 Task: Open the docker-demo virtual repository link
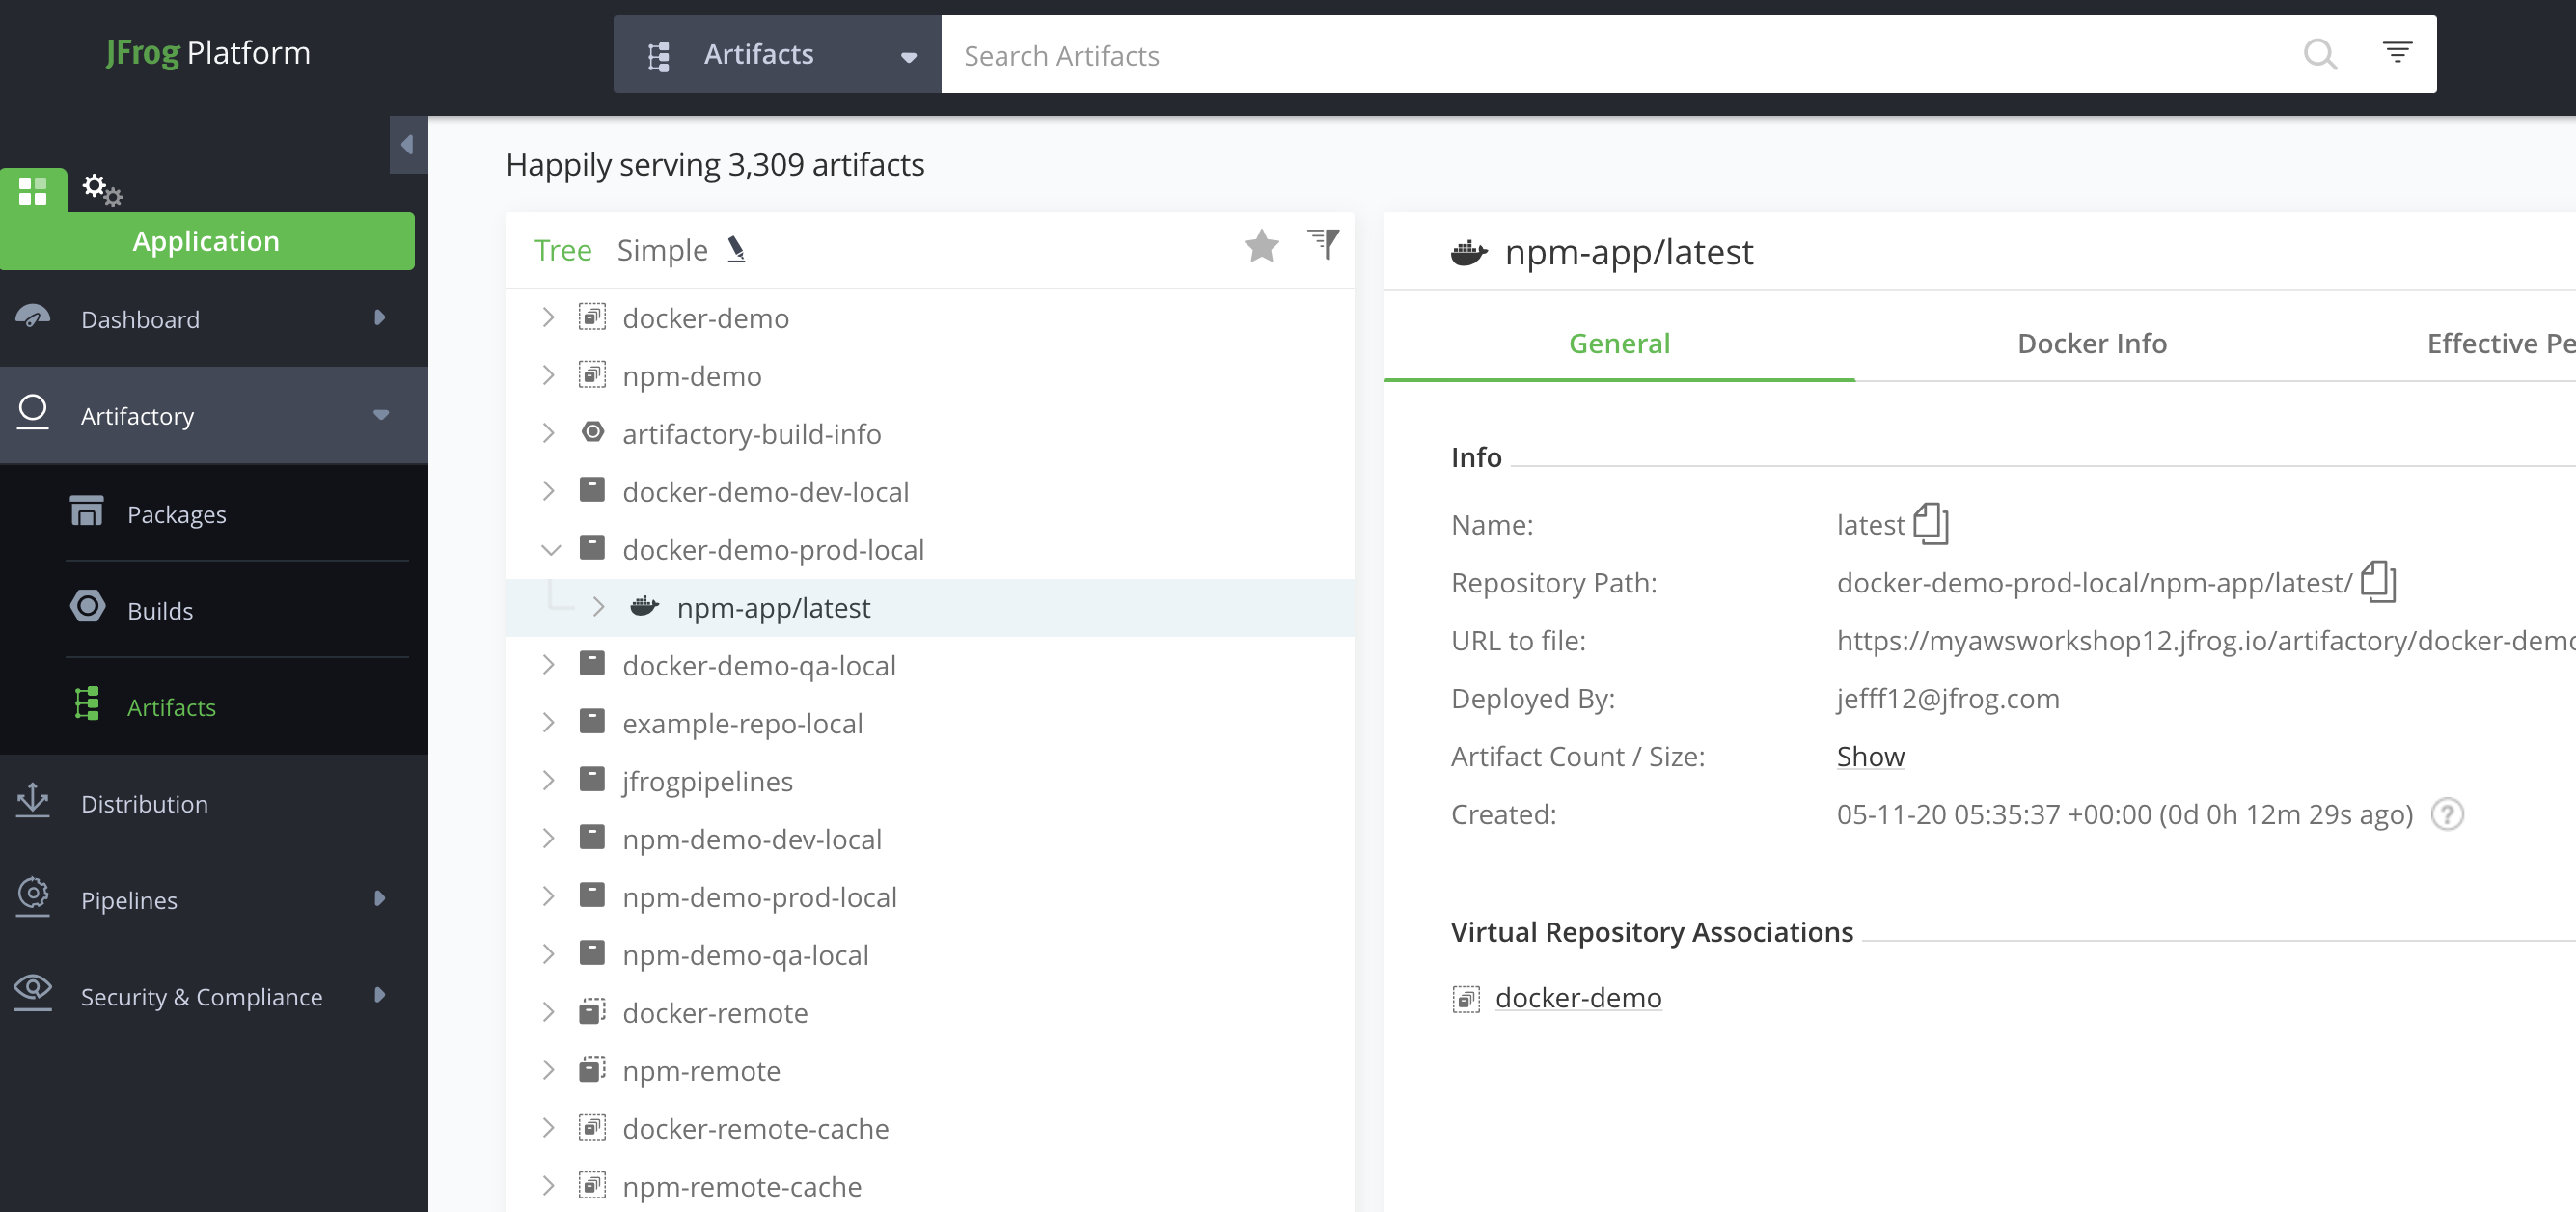pos(1578,998)
